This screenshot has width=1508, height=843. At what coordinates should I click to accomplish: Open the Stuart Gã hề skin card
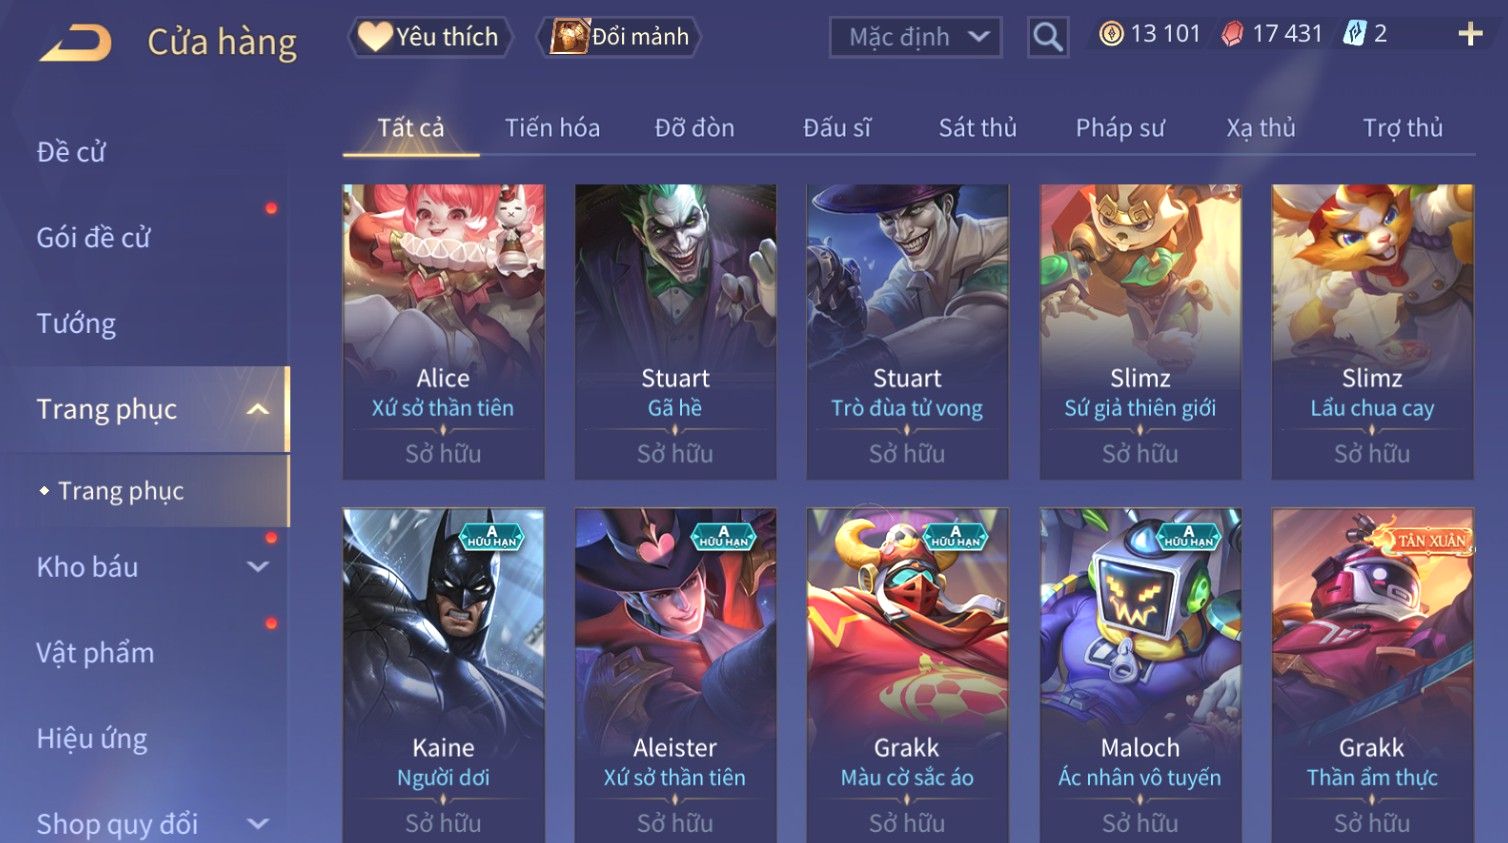point(675,331)
